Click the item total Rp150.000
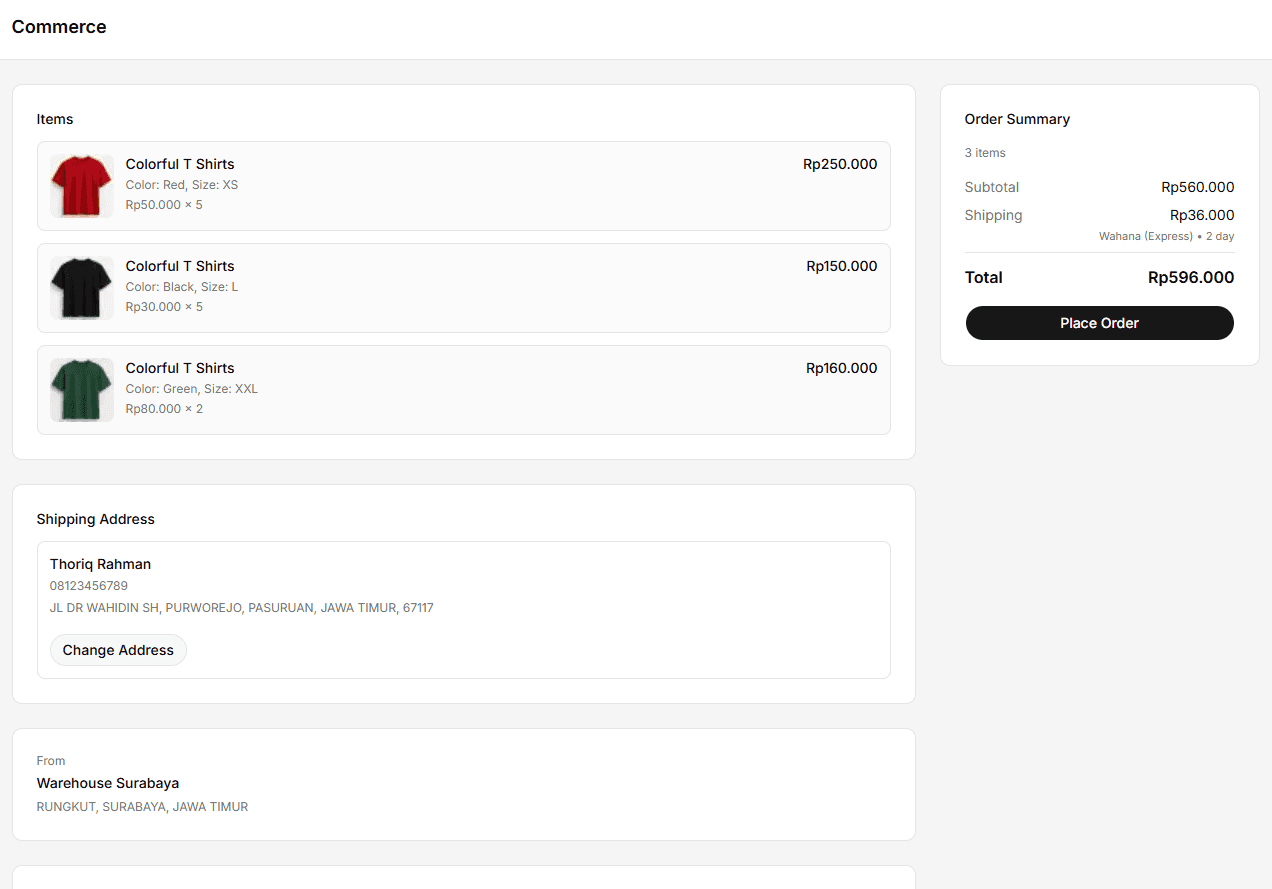 842,266
